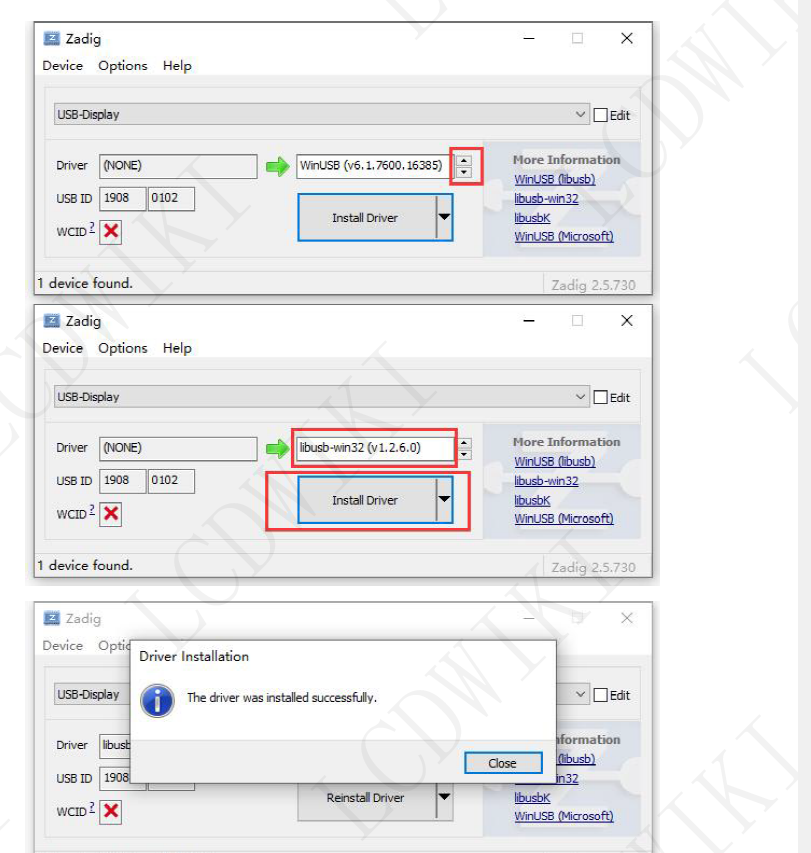
Task: Click the red X WCID icon below the Reinstall Driver window's USB ID
Action: pos(111,812)
